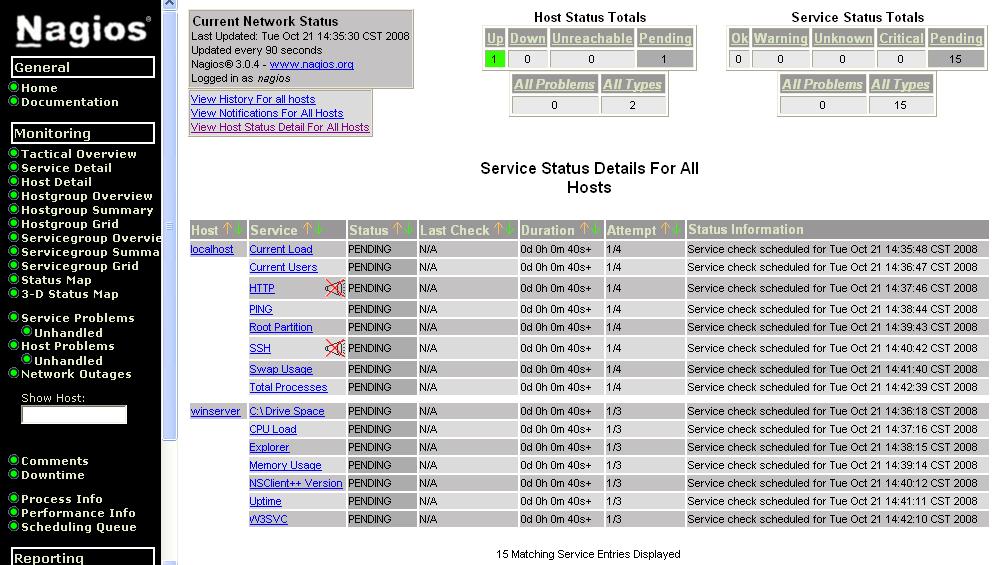Open Tactical Overview in sidebar

[79, 154]
